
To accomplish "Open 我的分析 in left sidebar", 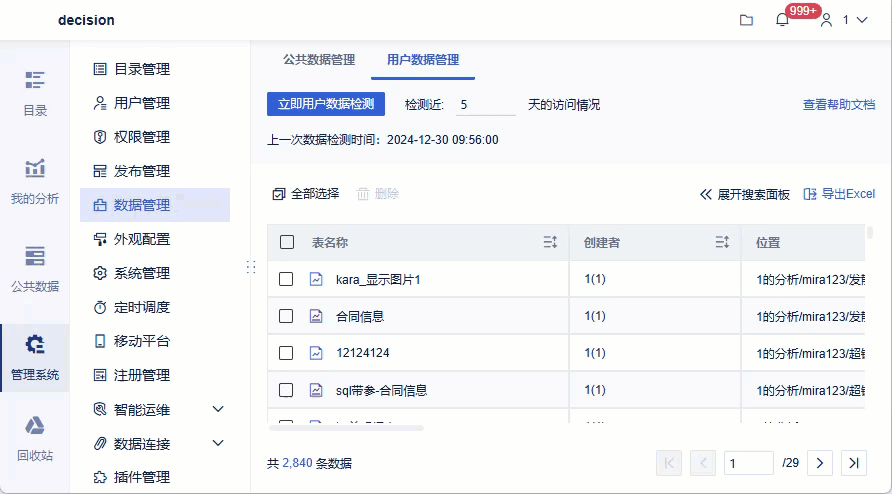I will (35, 181).
